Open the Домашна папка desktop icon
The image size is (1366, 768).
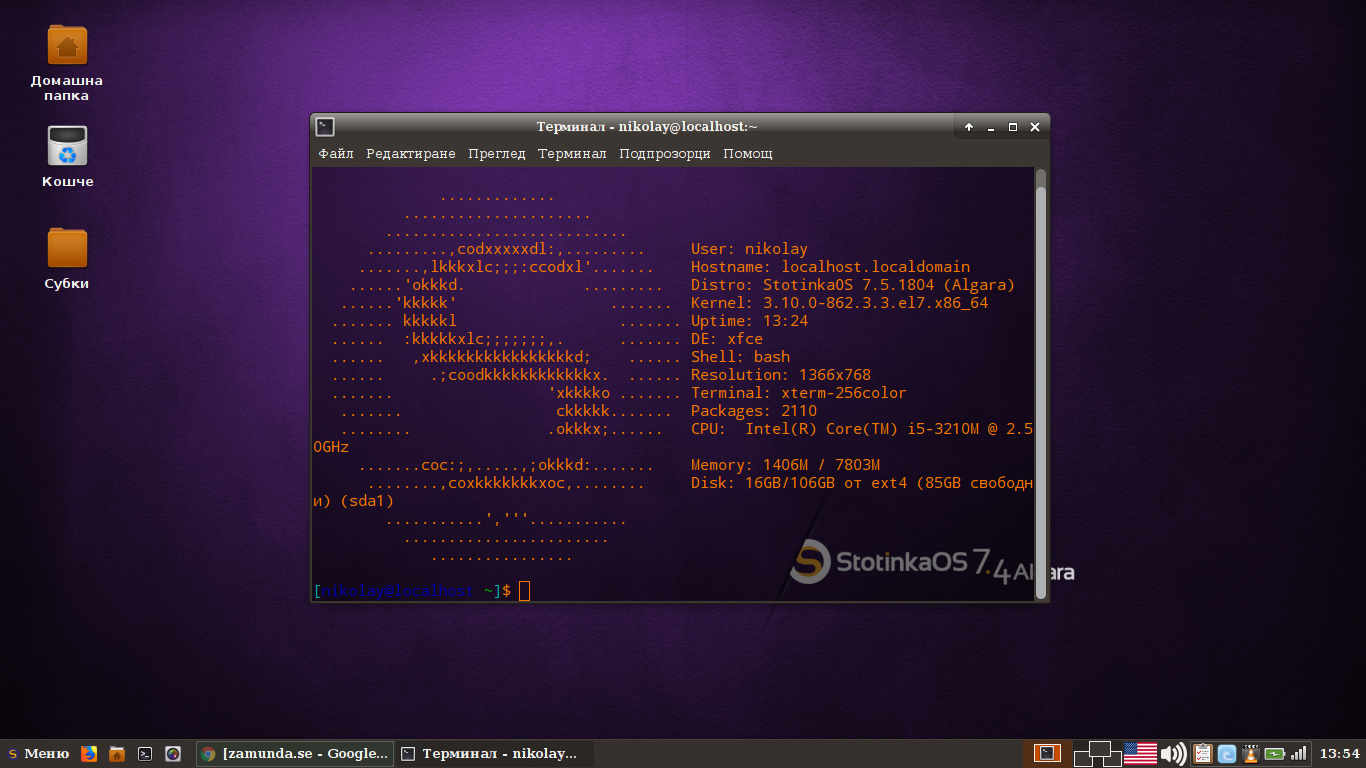(x=67, y=62)
